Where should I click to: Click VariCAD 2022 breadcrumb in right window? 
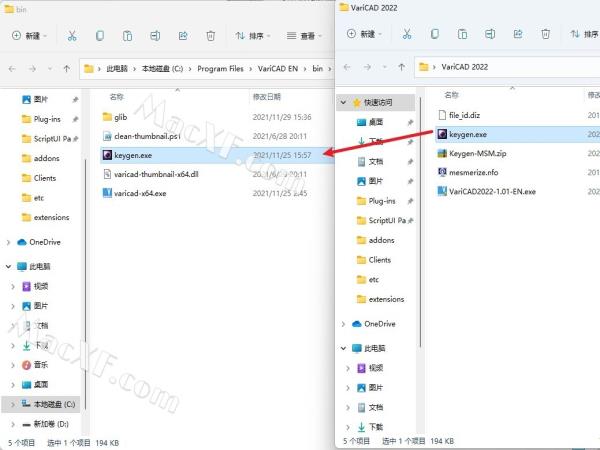tap(465, 67)
